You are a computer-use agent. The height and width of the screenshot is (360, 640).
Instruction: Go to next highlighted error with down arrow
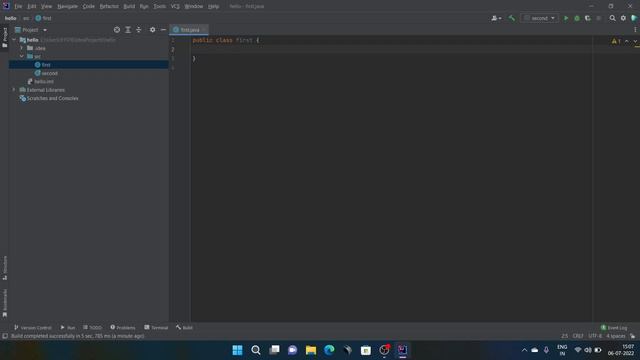635,41
